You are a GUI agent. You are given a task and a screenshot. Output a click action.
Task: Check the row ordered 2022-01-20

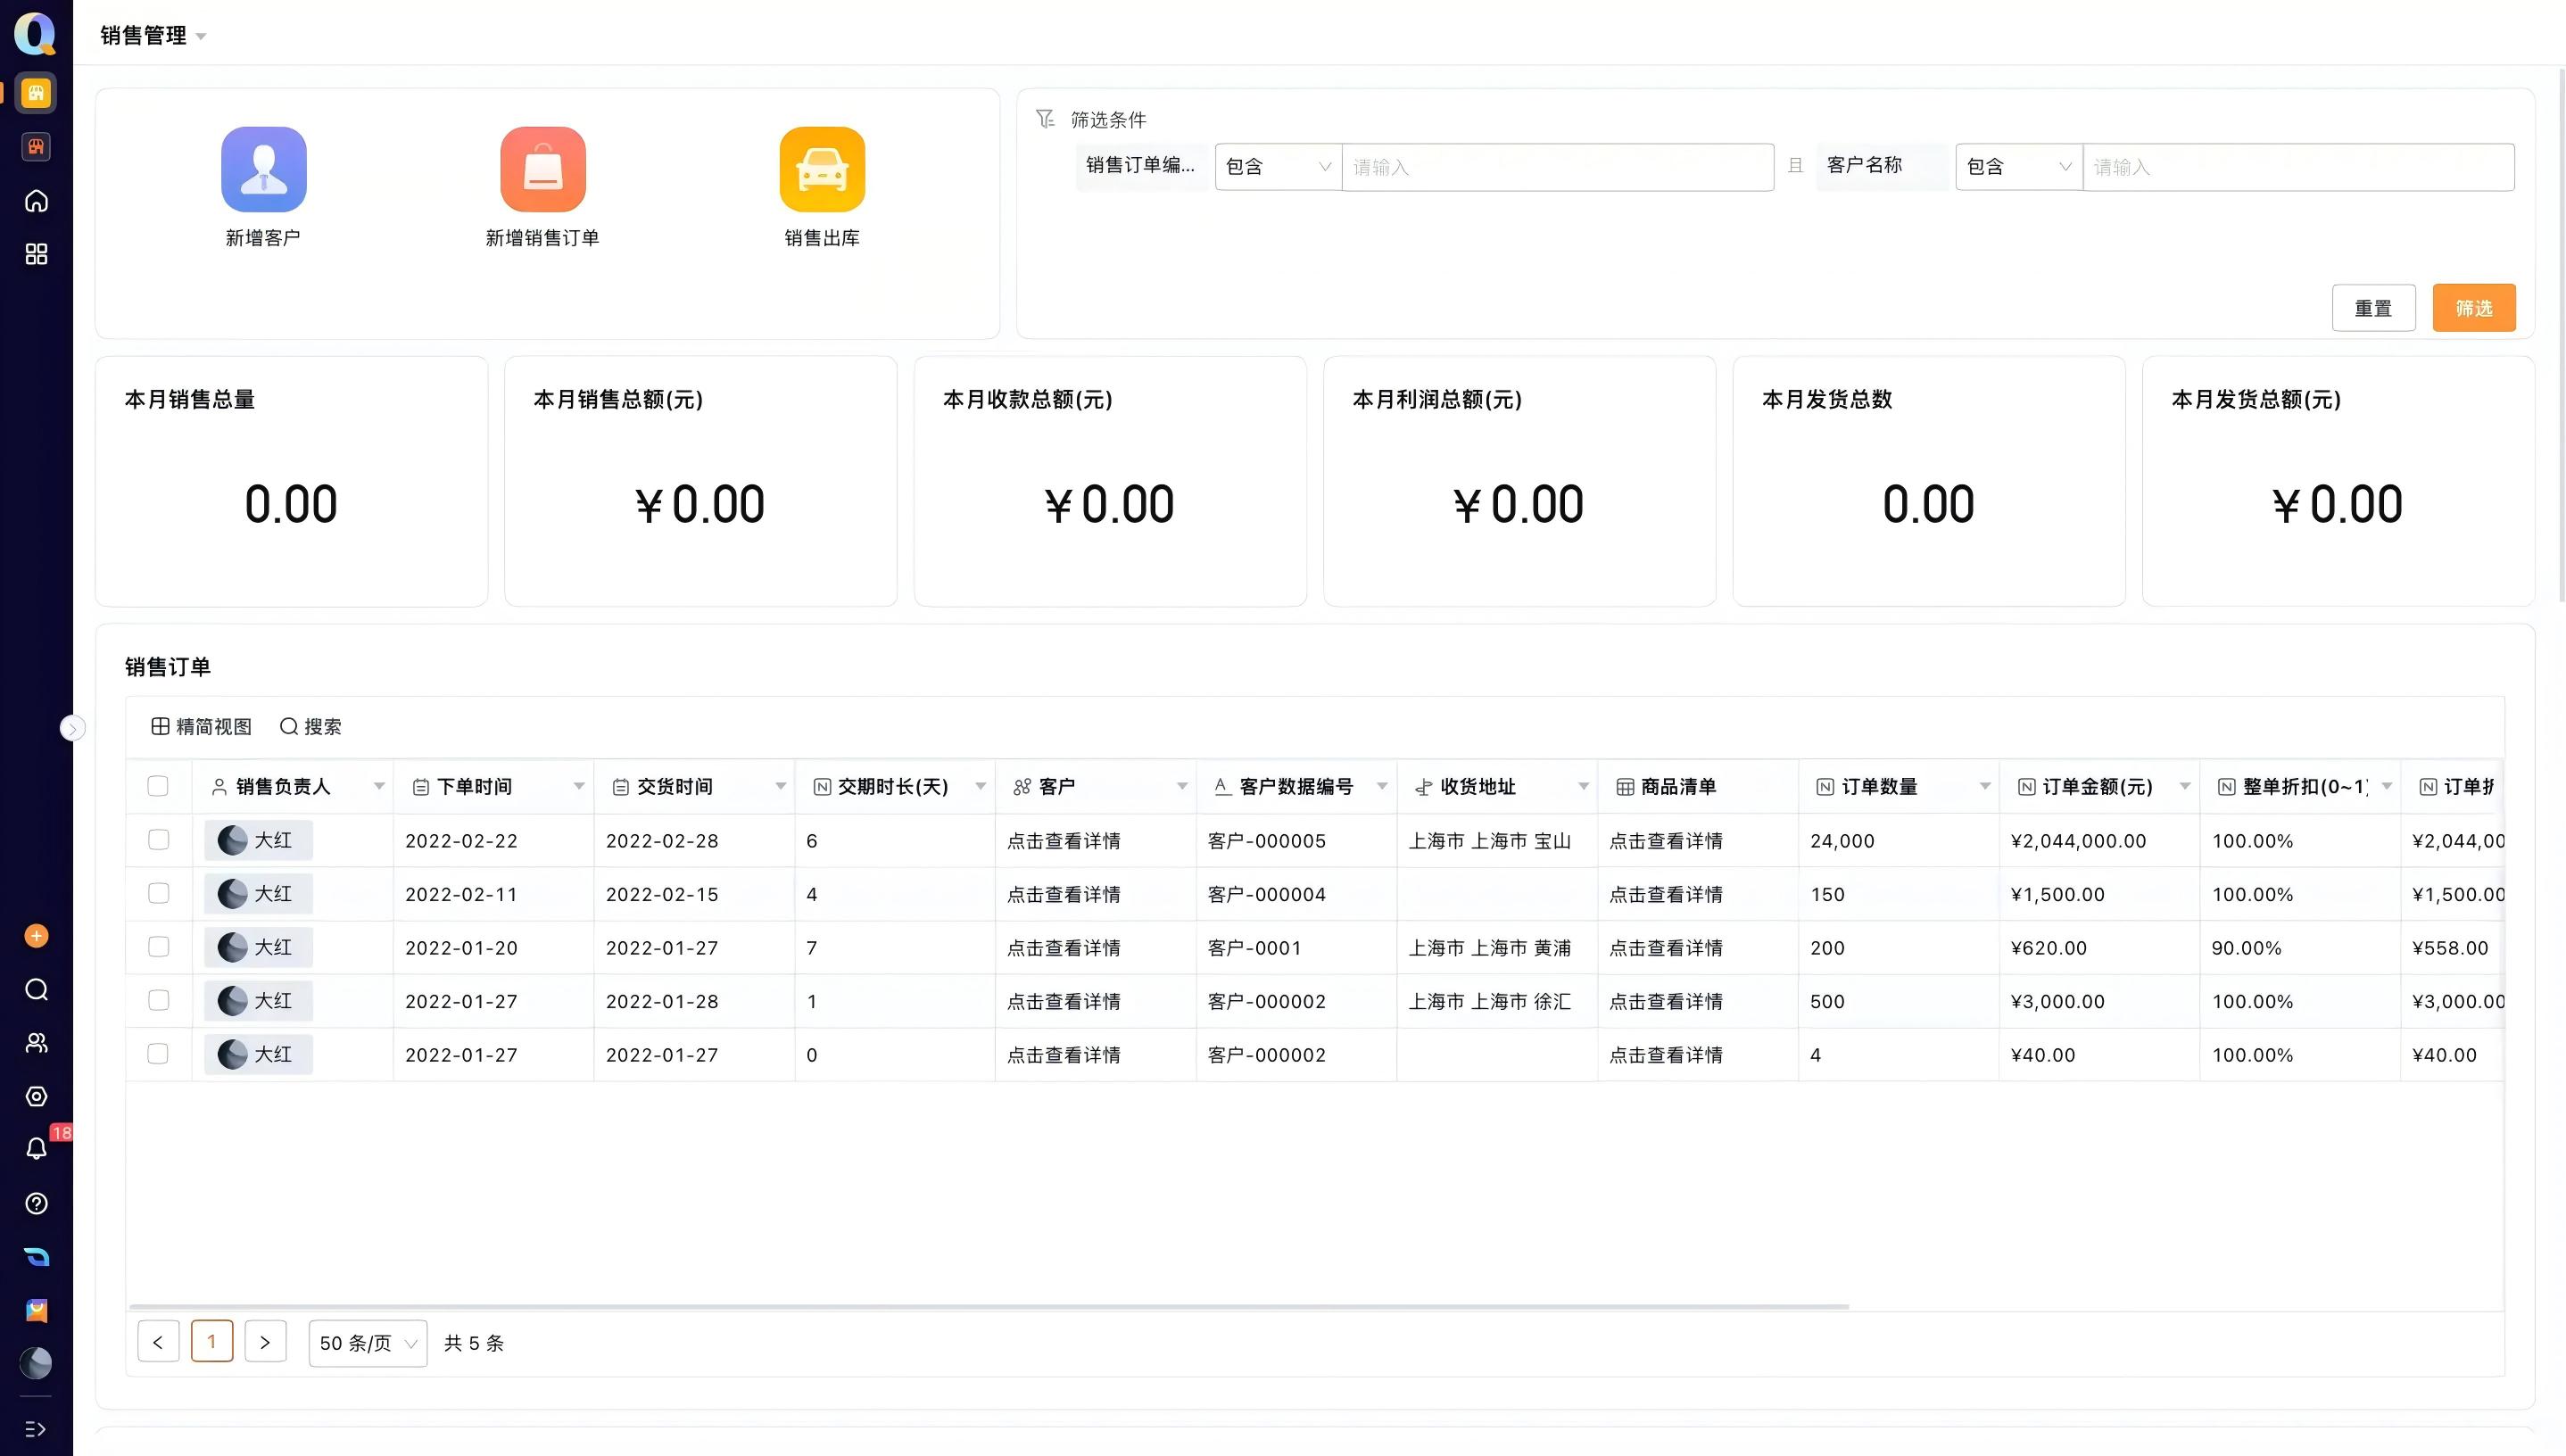[158, 947]
